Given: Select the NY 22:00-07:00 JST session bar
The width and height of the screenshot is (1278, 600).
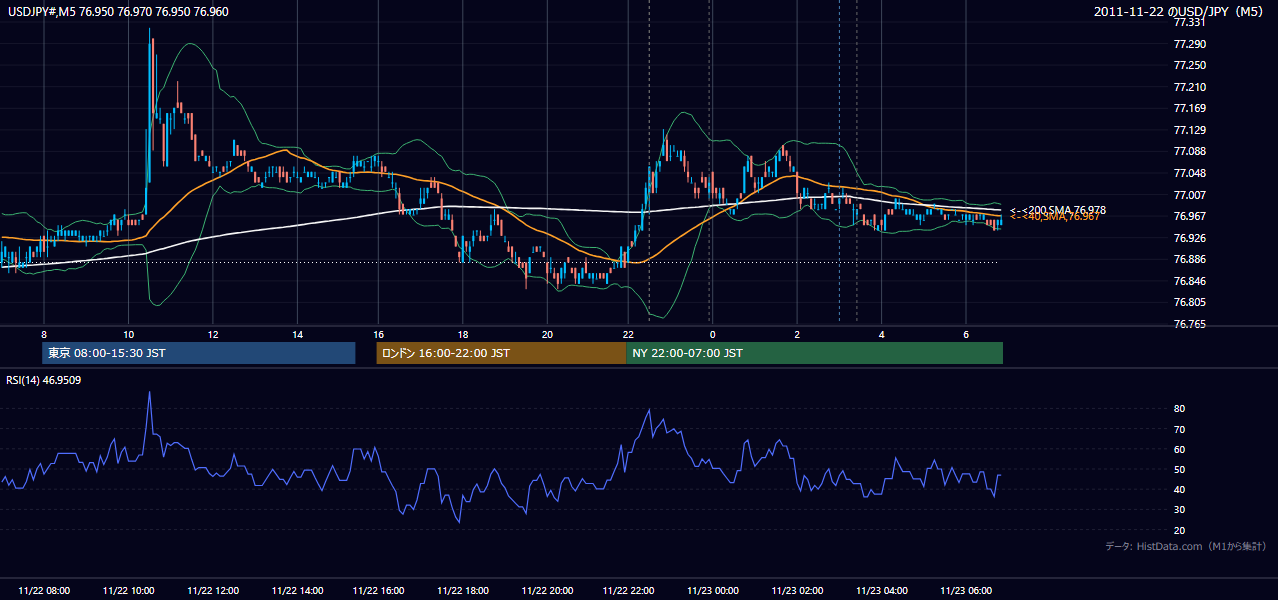Looking at the screenshot, I should (814, 353).
